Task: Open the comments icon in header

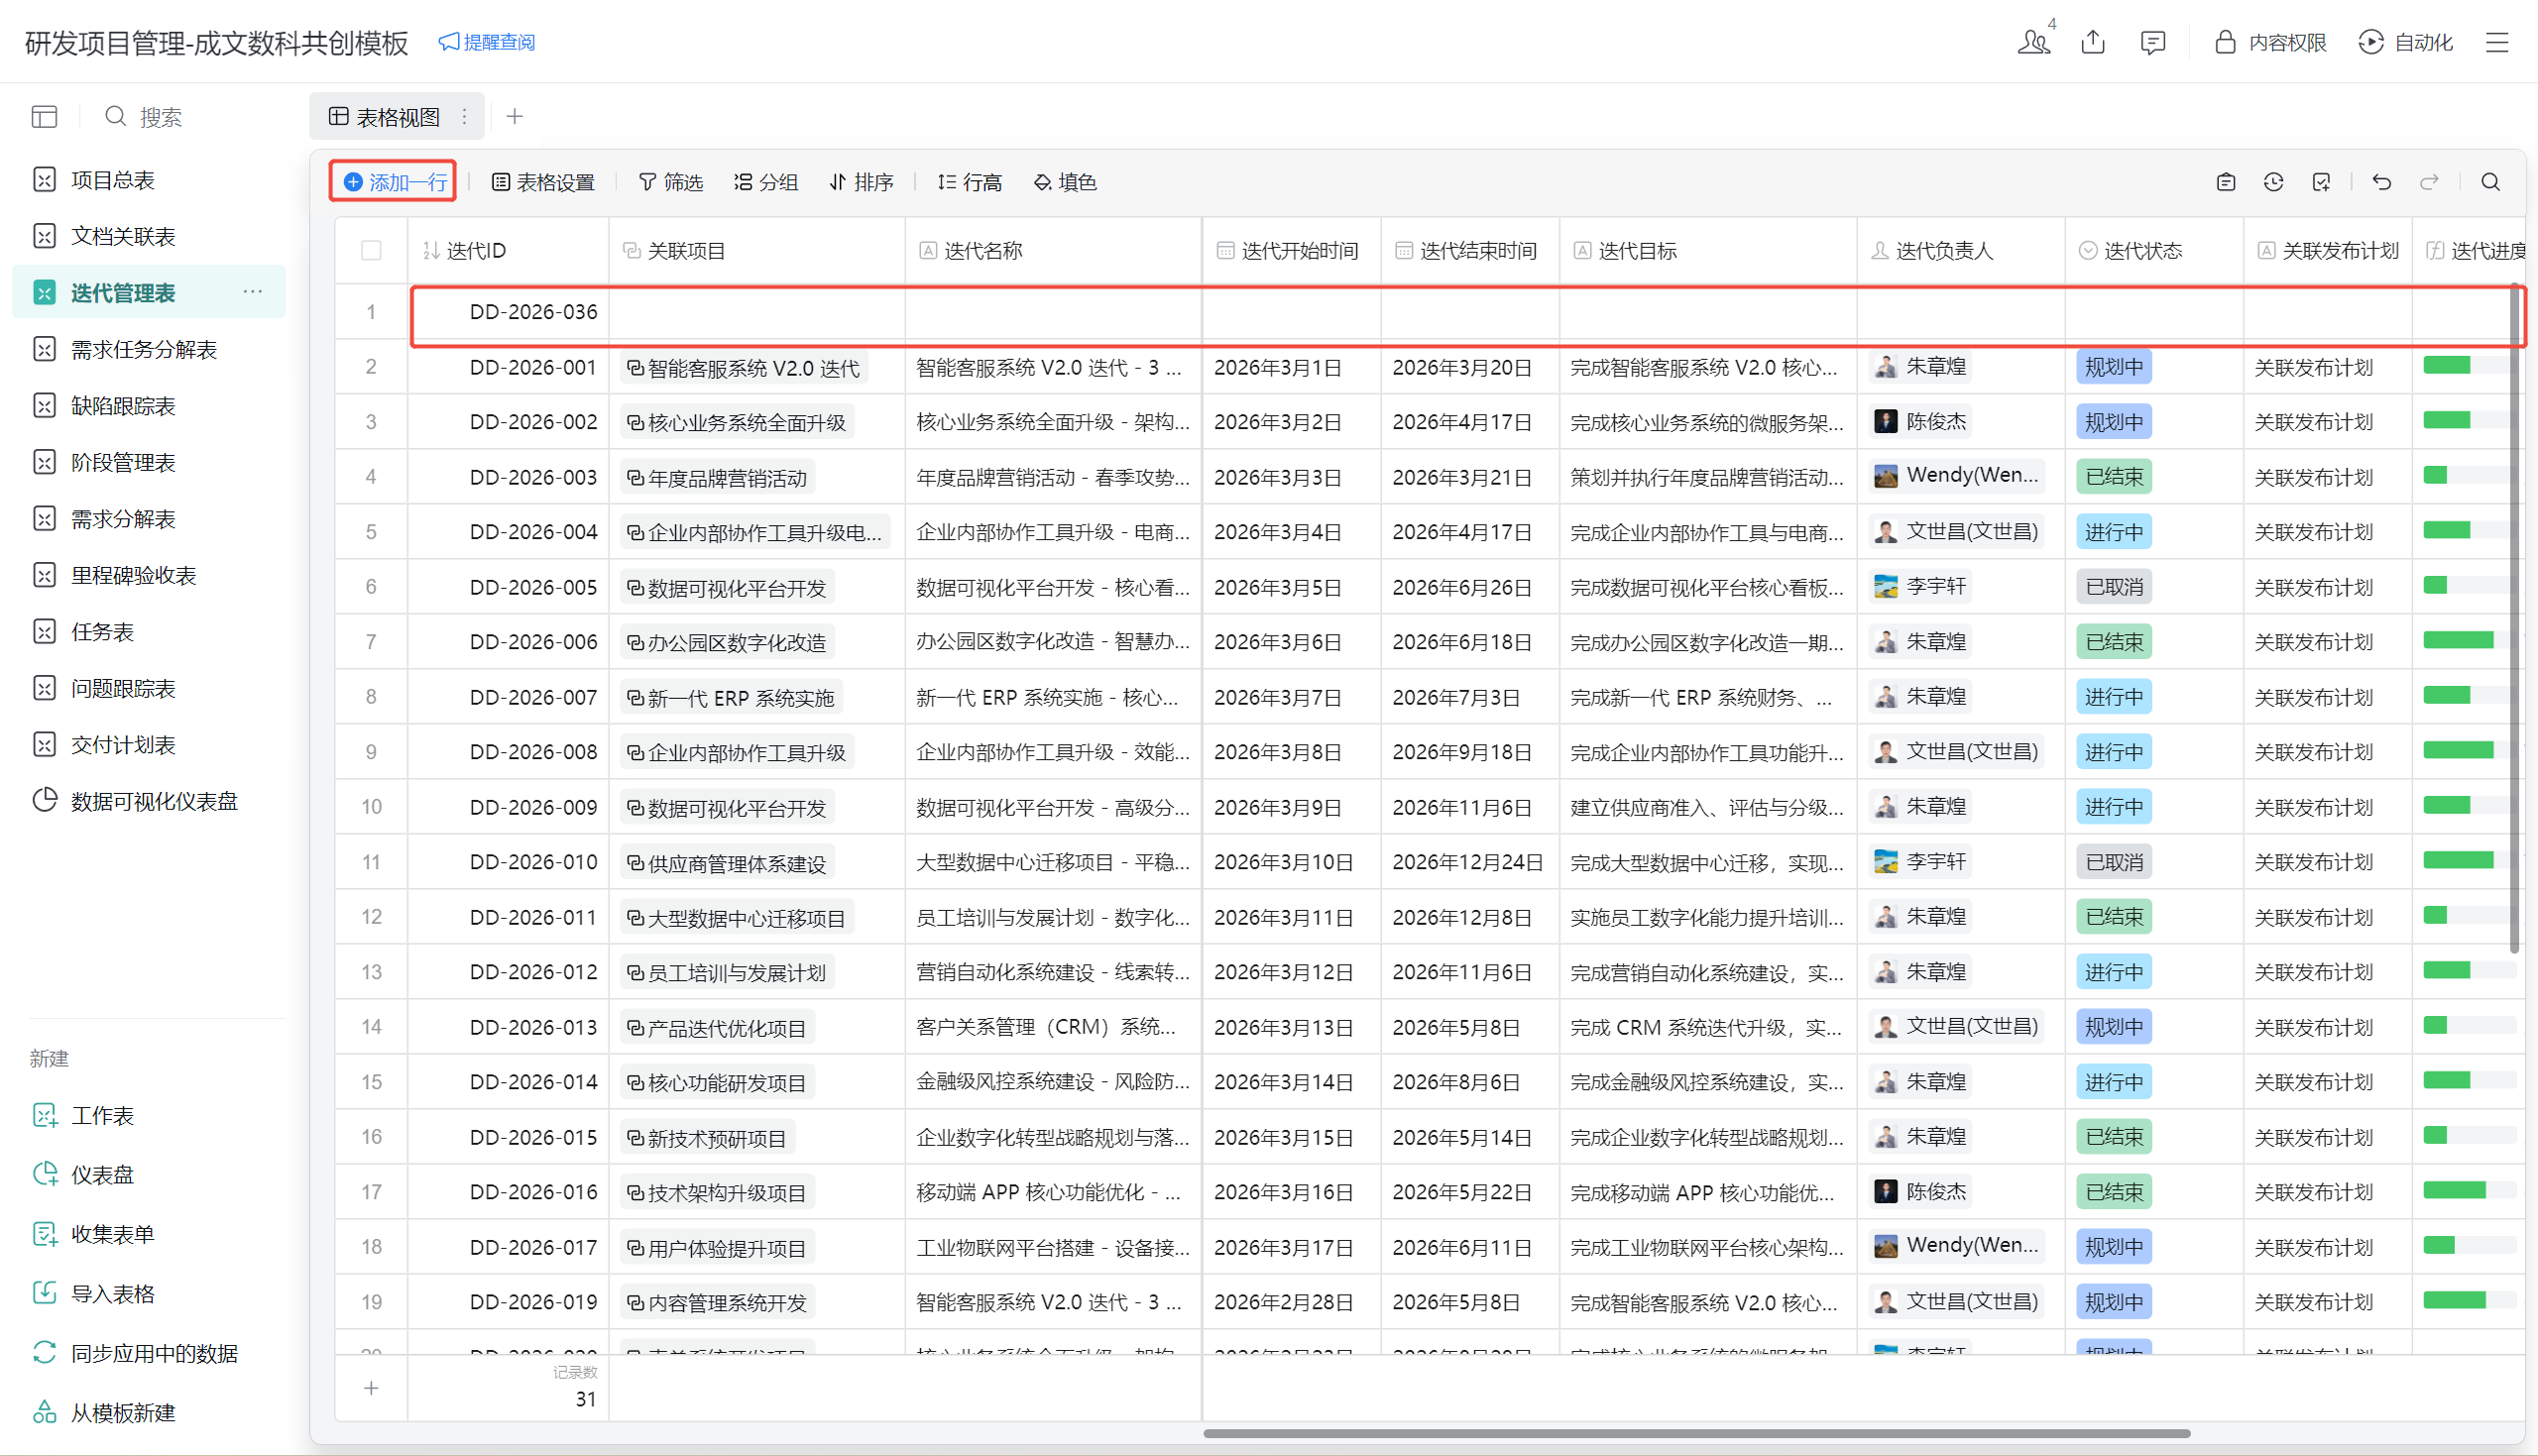Action: tap(2152, 42)
